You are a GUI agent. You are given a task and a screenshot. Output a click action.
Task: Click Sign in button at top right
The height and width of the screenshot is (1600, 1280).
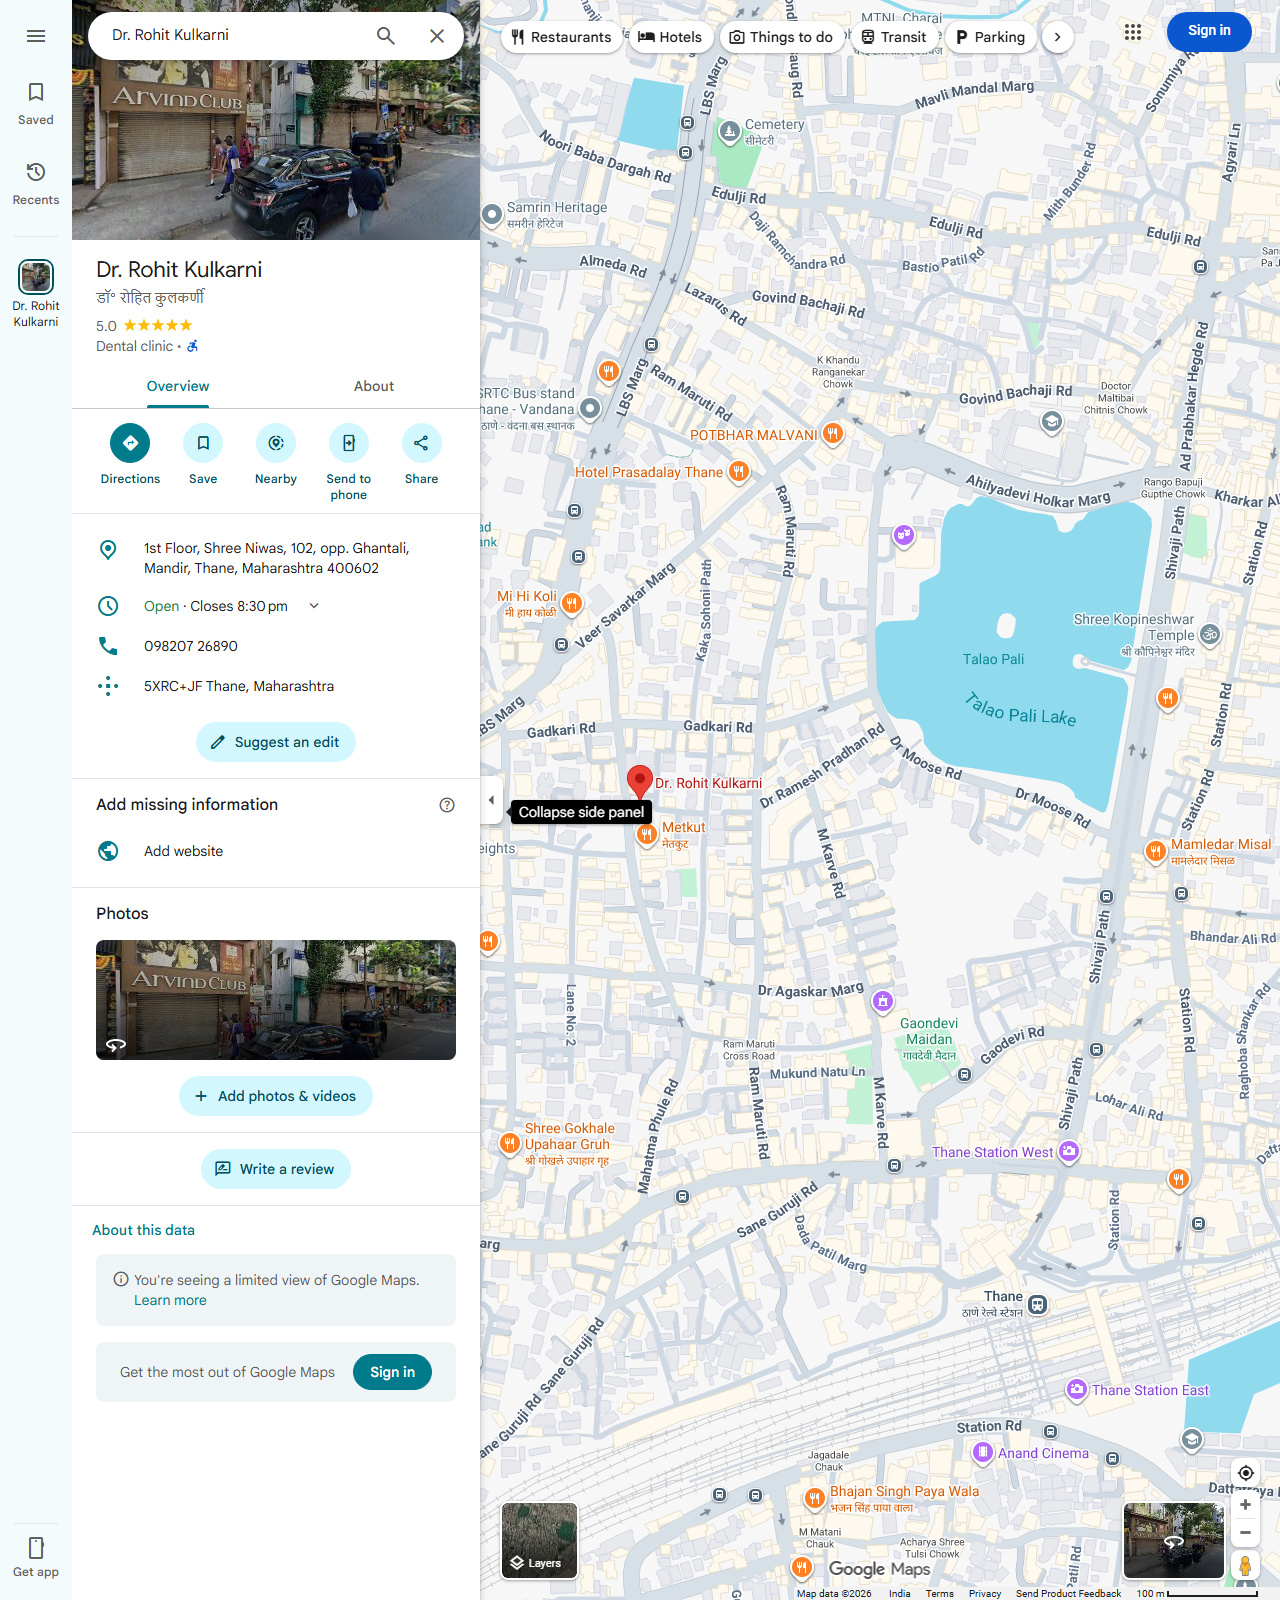coord(1209,31)
